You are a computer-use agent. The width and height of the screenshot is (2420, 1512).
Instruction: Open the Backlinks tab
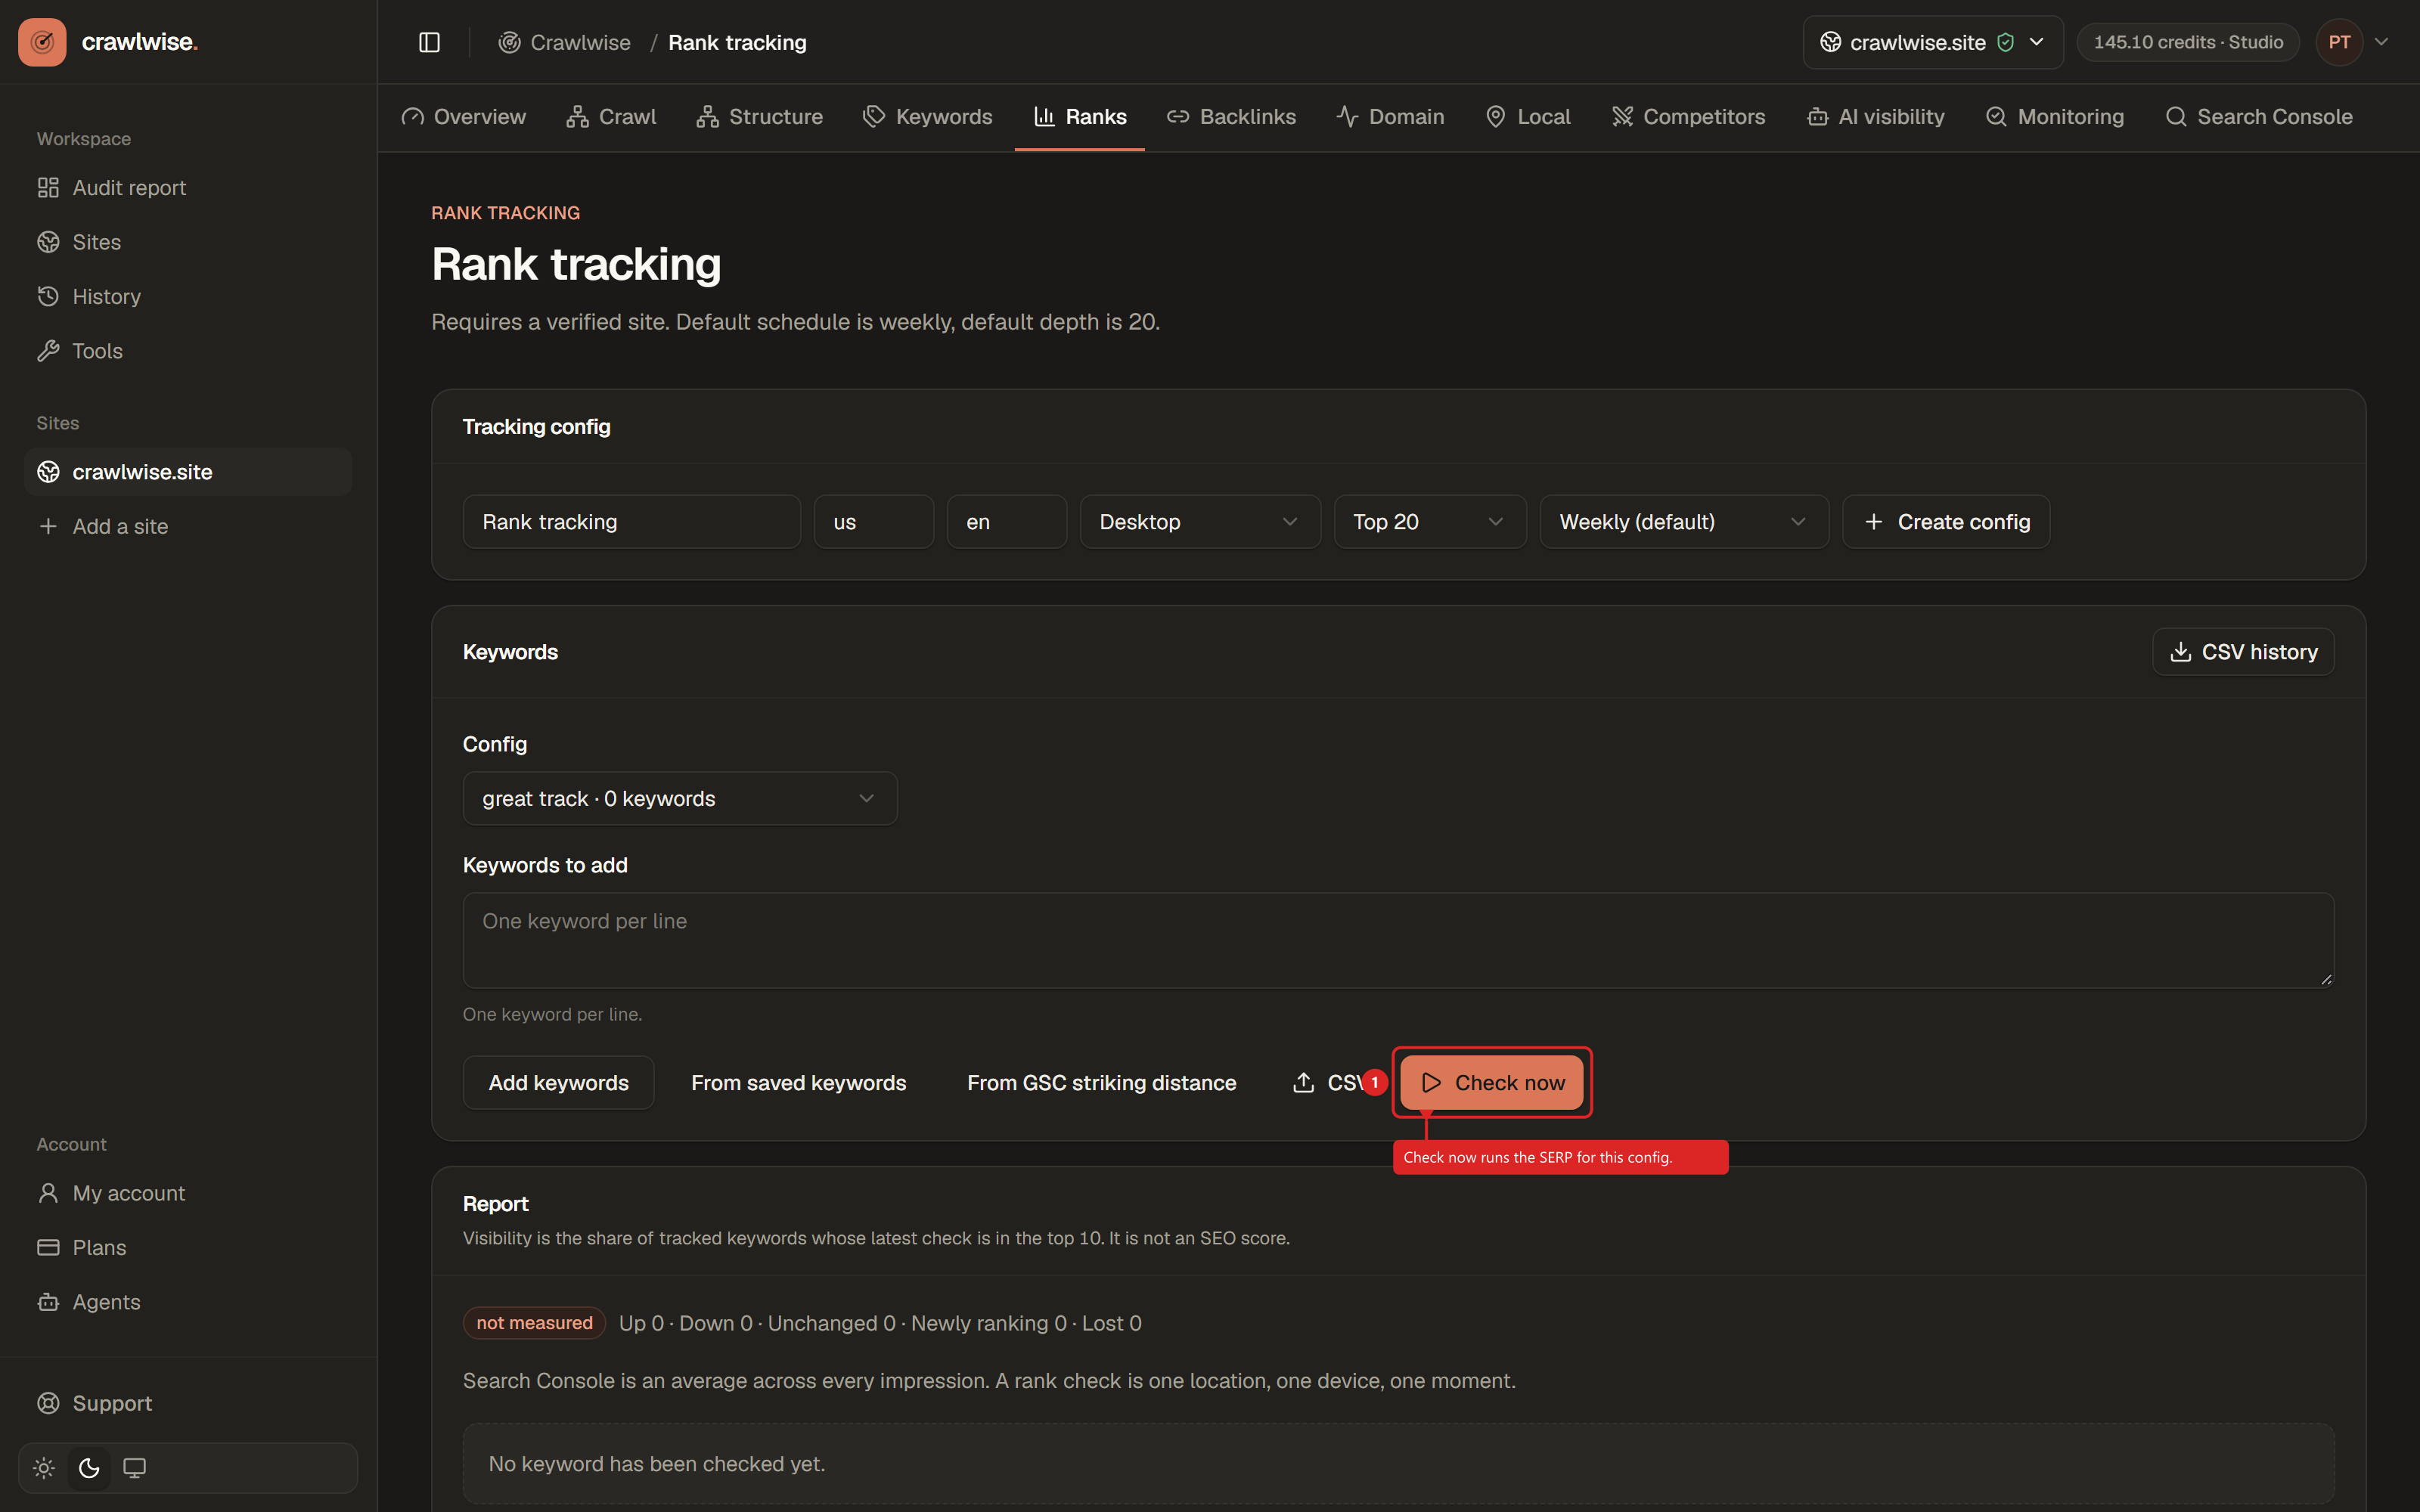click(x=1231, y=117)
